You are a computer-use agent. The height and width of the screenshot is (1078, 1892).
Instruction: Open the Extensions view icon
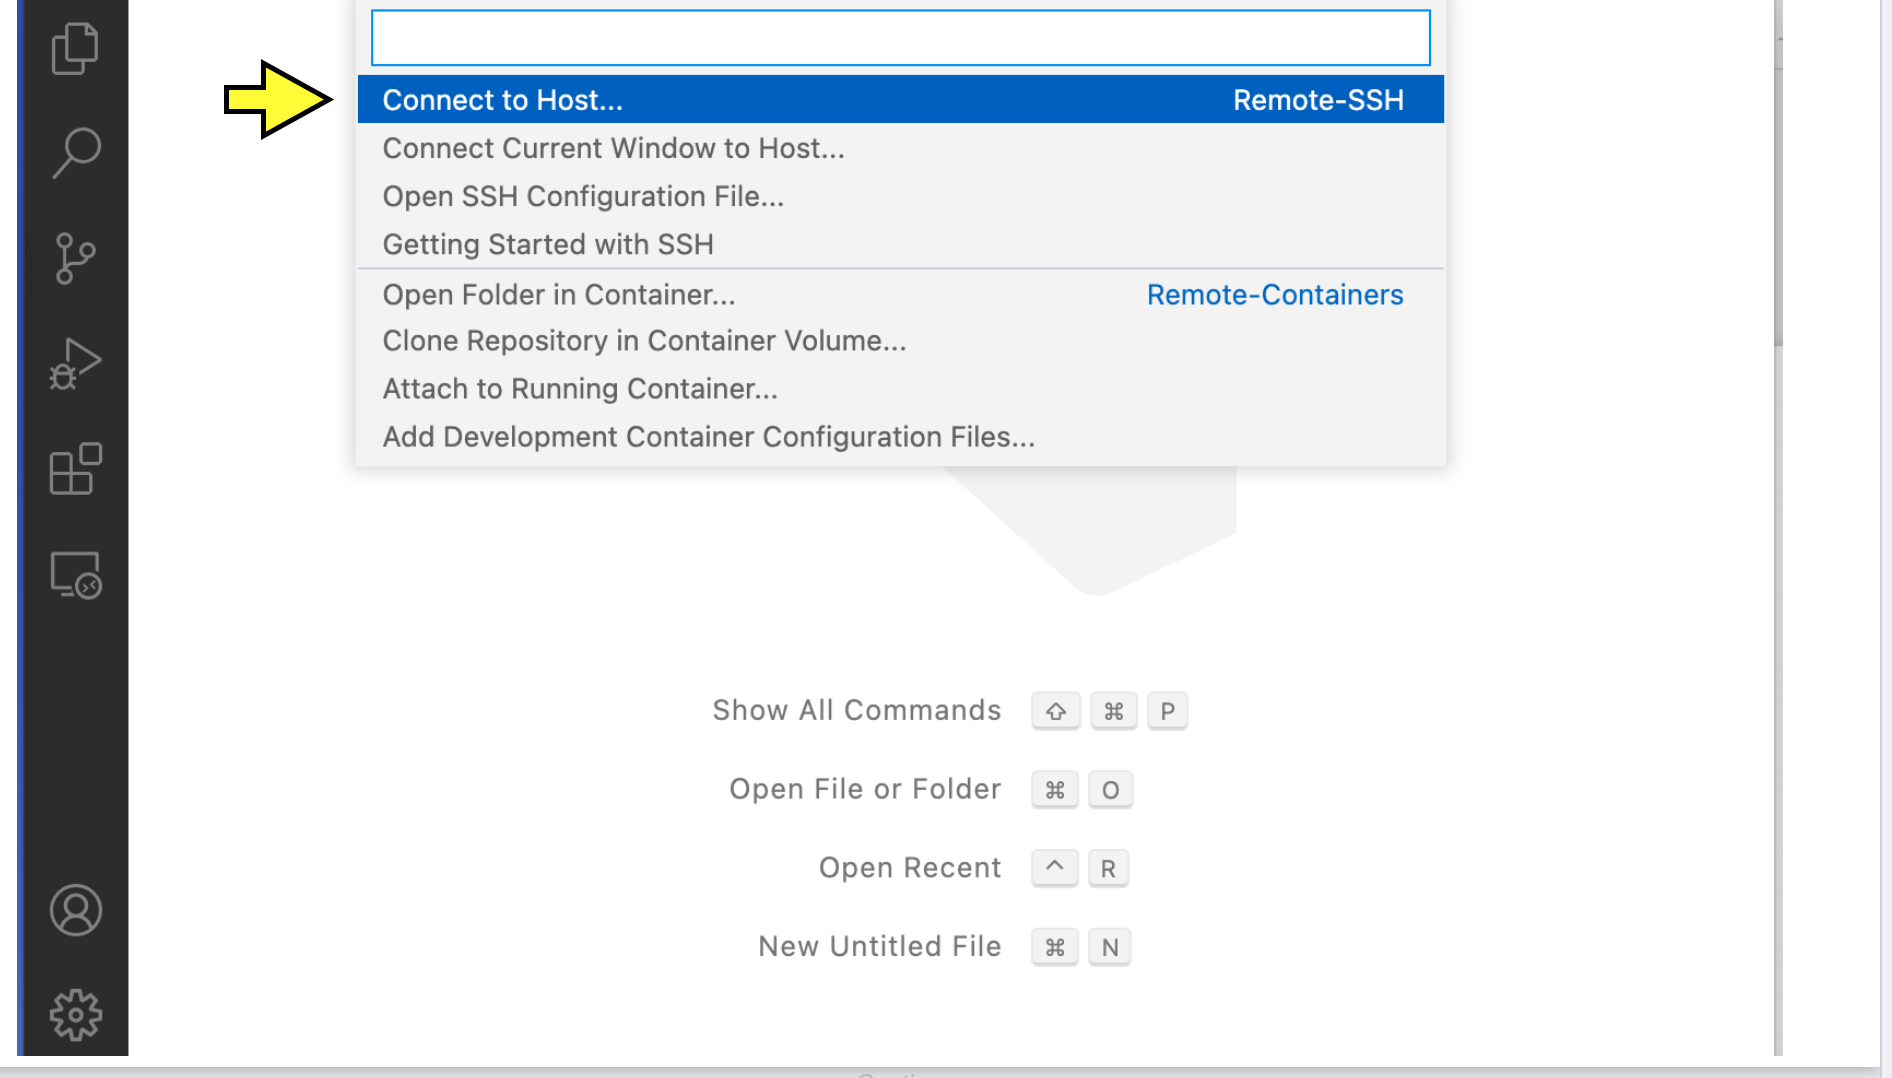75,469
